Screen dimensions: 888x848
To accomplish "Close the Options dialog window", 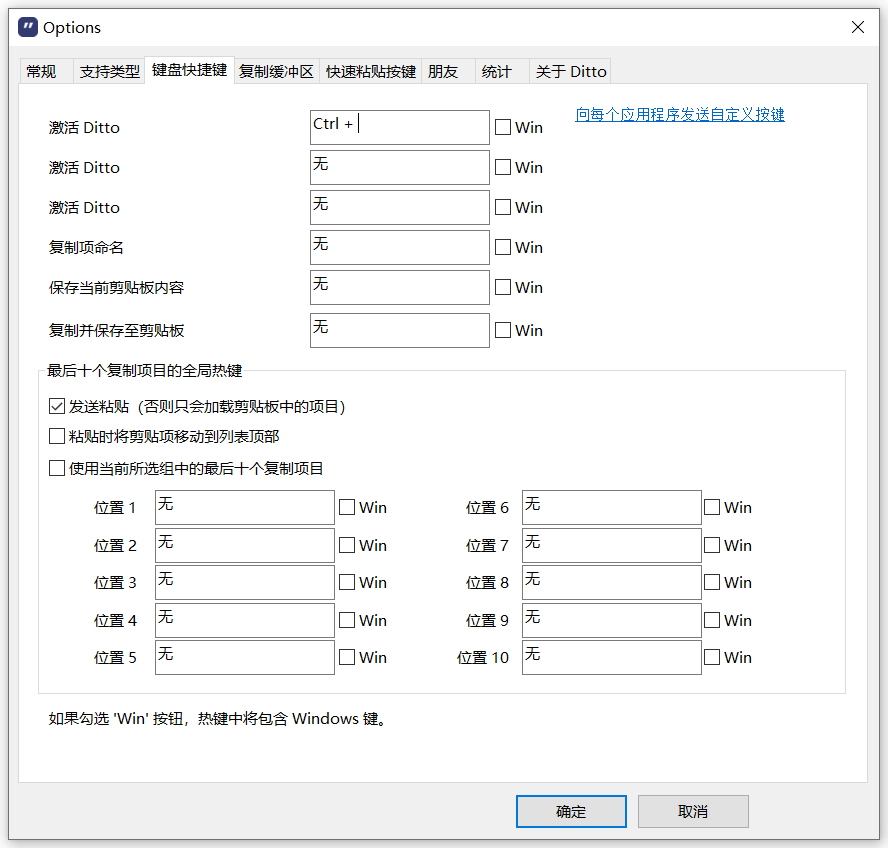I will [x=857, y=27].
